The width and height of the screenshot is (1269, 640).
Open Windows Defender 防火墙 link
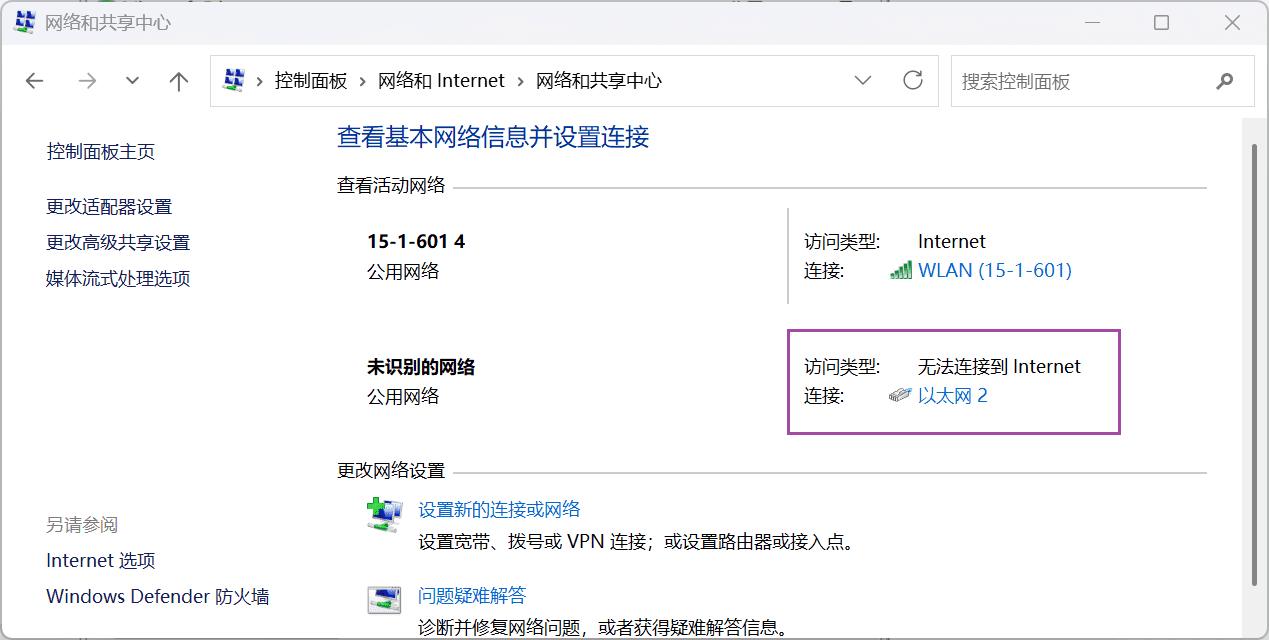(157, 597)
